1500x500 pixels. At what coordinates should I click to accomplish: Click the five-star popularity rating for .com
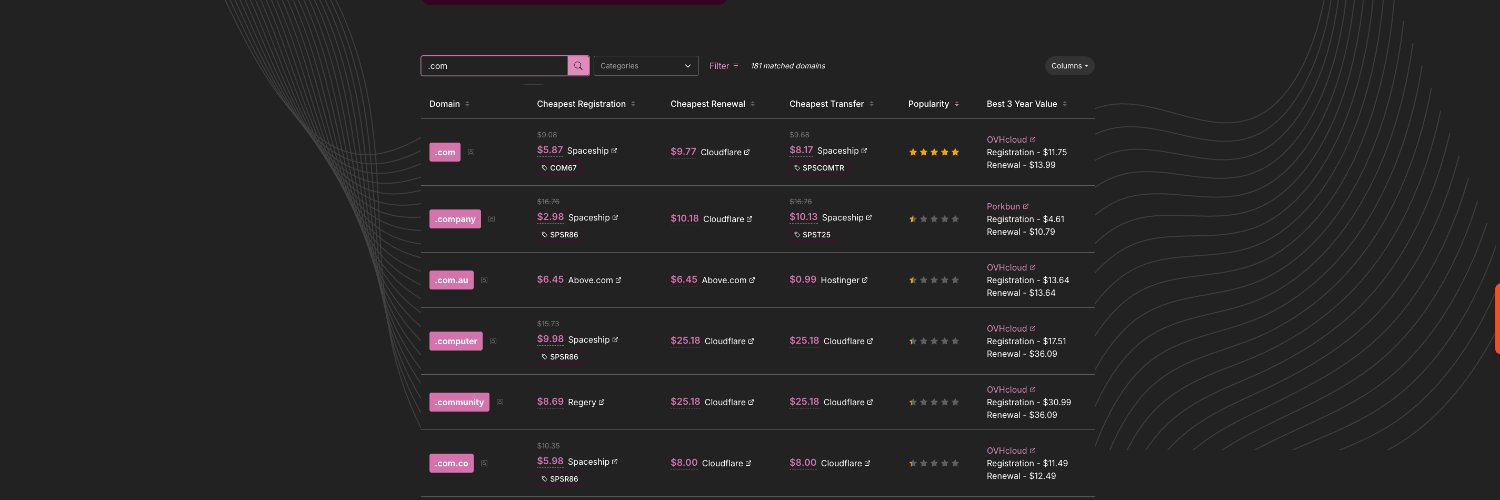[x=934, y=152]
